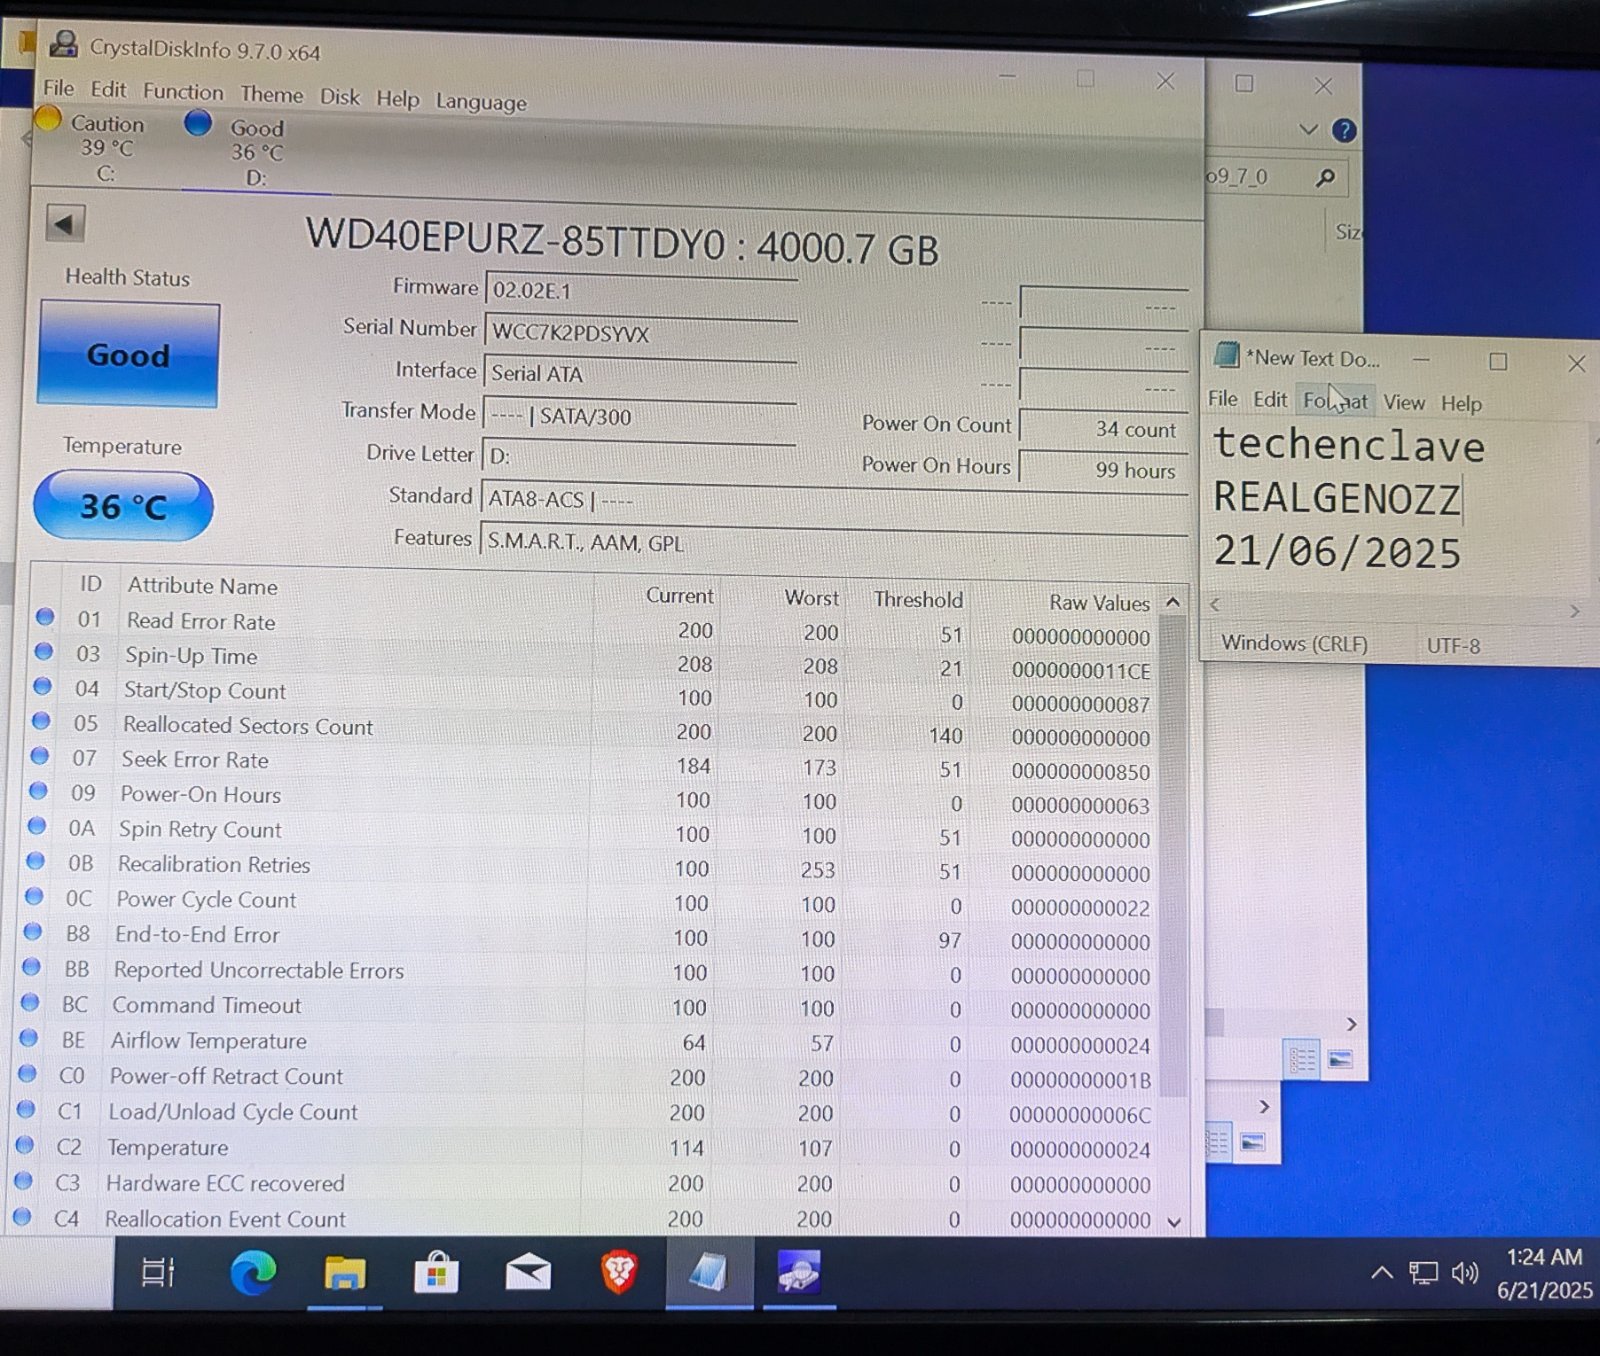
Task: Click the search magnifier in Explorer
Action: [1325, 178]
